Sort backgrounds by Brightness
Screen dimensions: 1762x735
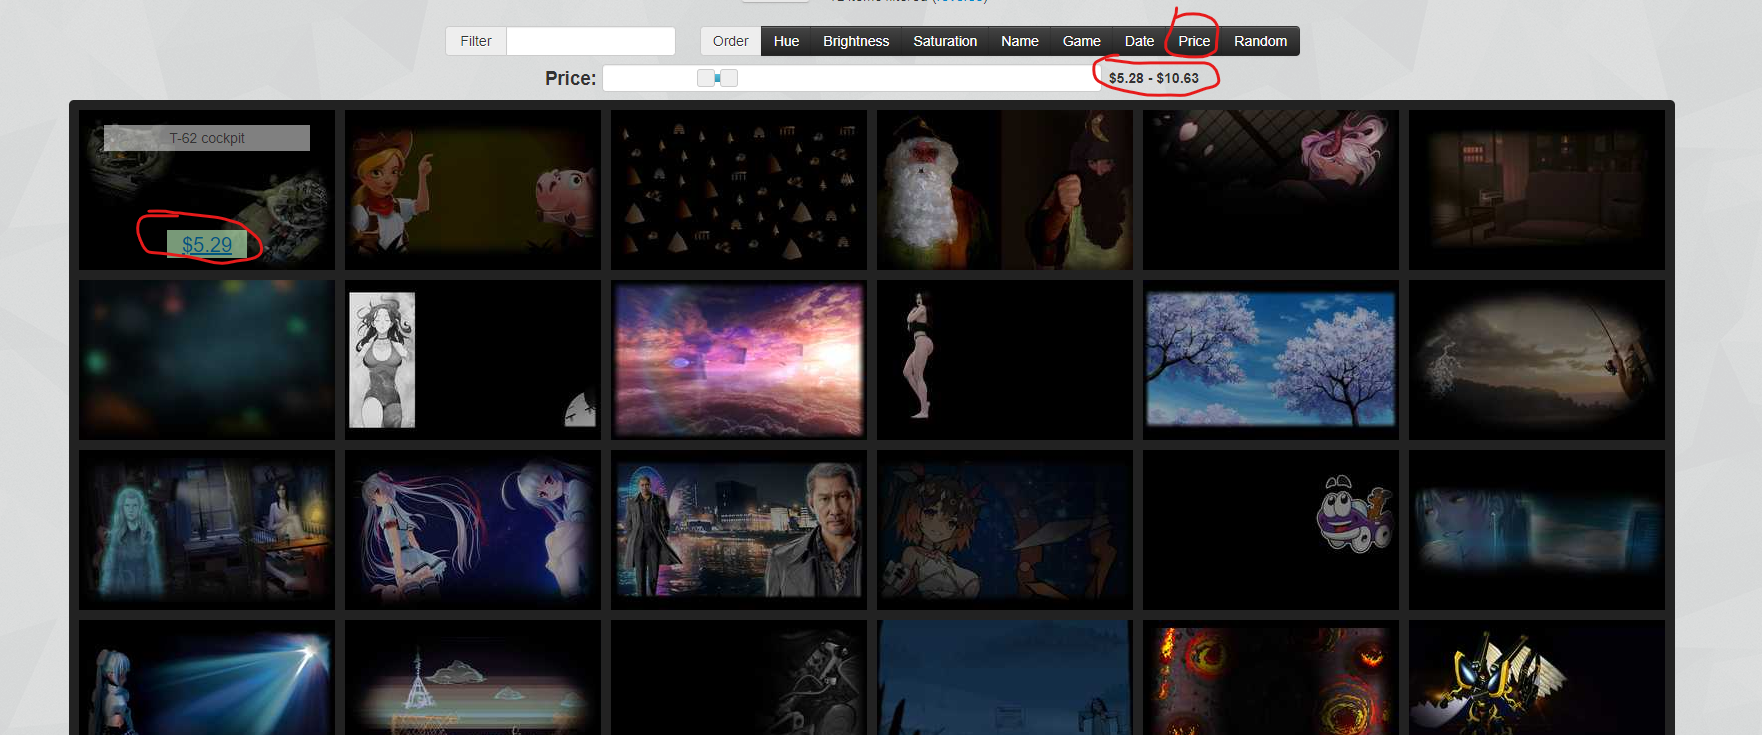click(856, 41)
